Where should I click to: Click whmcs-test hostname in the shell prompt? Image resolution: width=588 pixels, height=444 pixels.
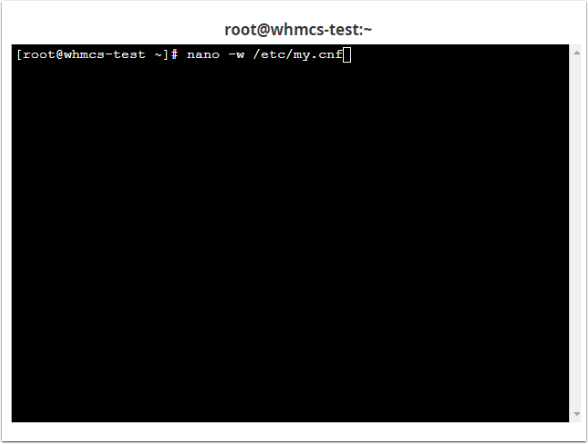105,55
